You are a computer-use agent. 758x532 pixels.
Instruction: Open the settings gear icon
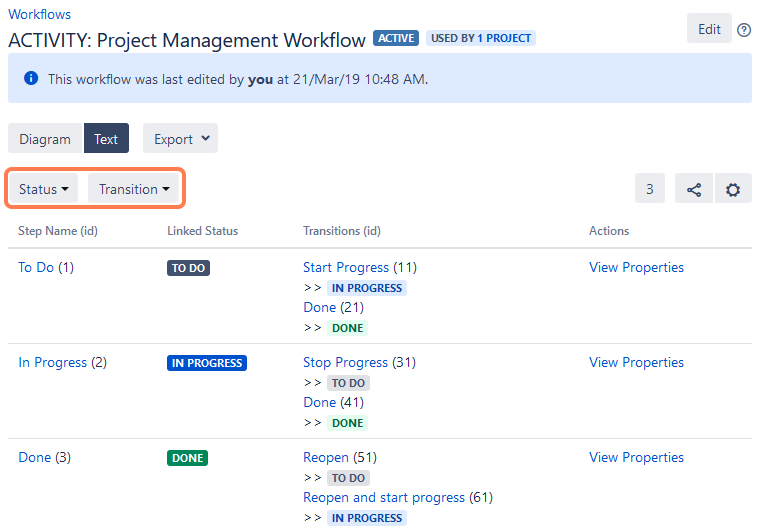(733, 189)
